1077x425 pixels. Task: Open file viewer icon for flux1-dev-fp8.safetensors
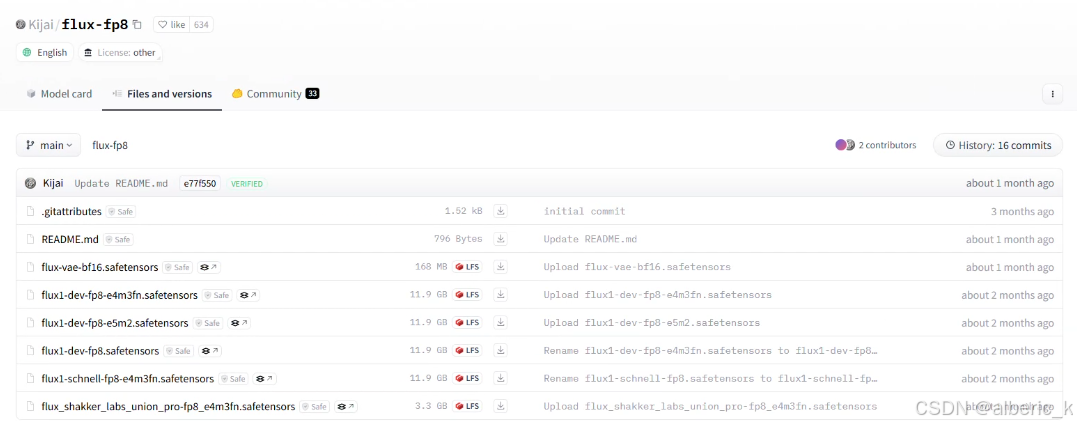point(209,351)
